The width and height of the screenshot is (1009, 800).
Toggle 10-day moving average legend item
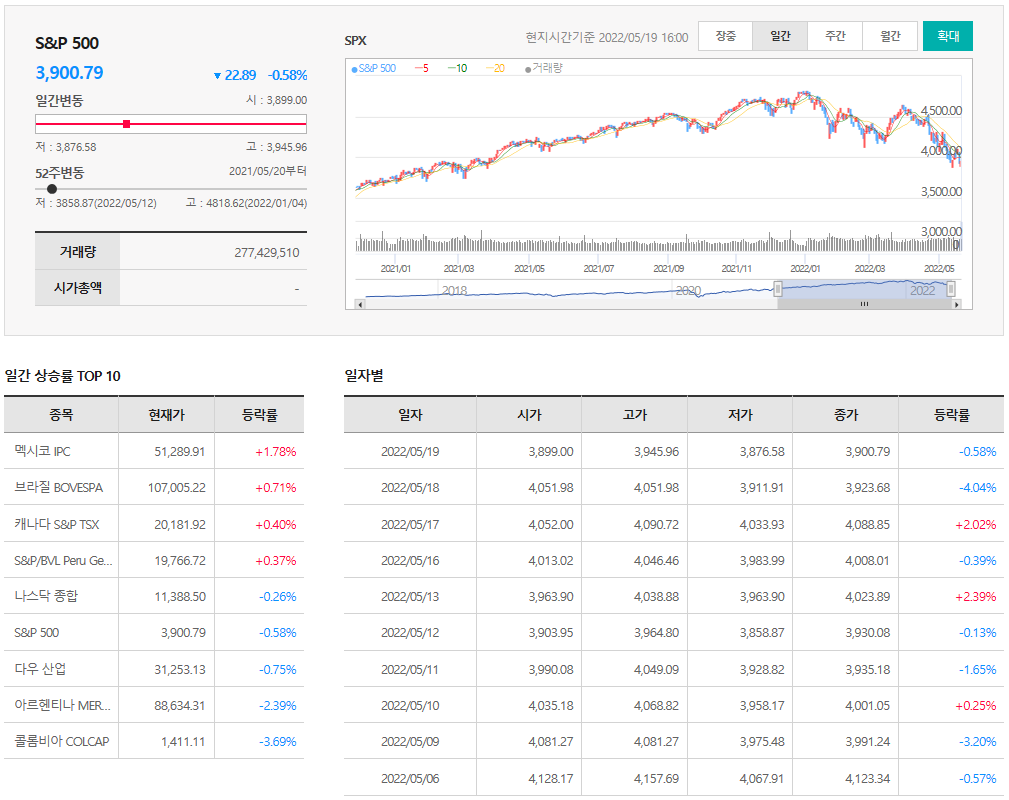tap(458, 68)
